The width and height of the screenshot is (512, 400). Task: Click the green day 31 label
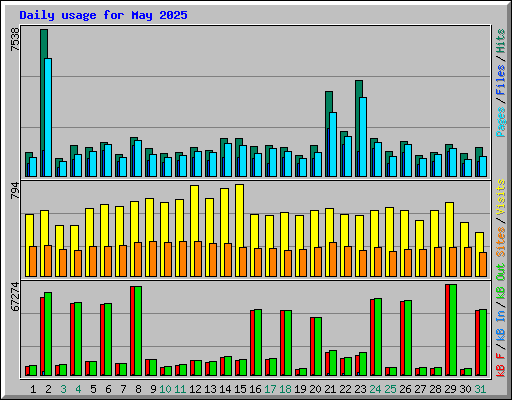[480, 389]
